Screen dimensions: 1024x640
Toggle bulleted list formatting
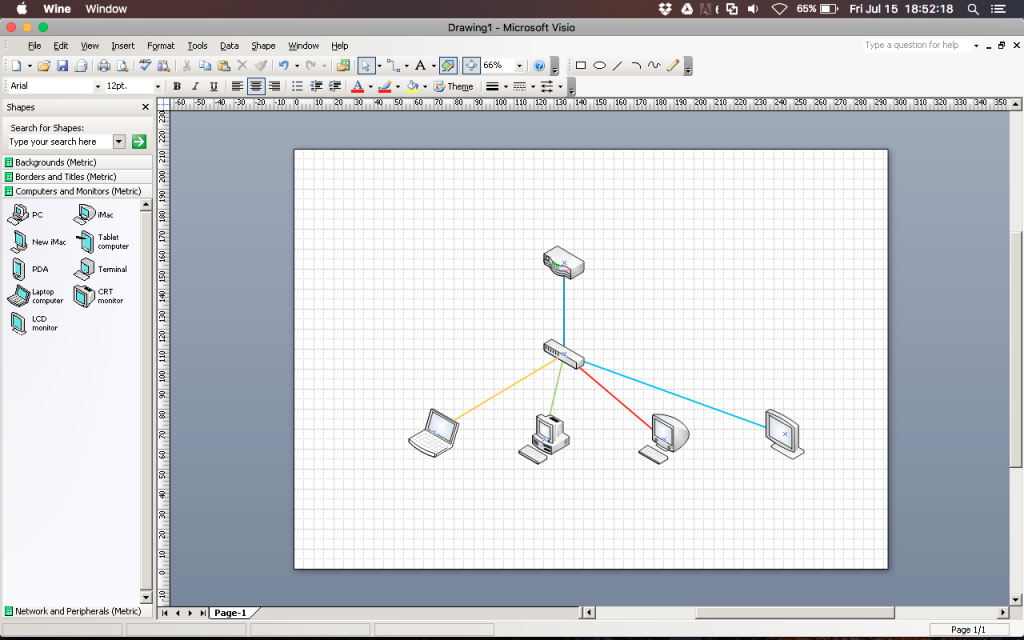point(297,86)
